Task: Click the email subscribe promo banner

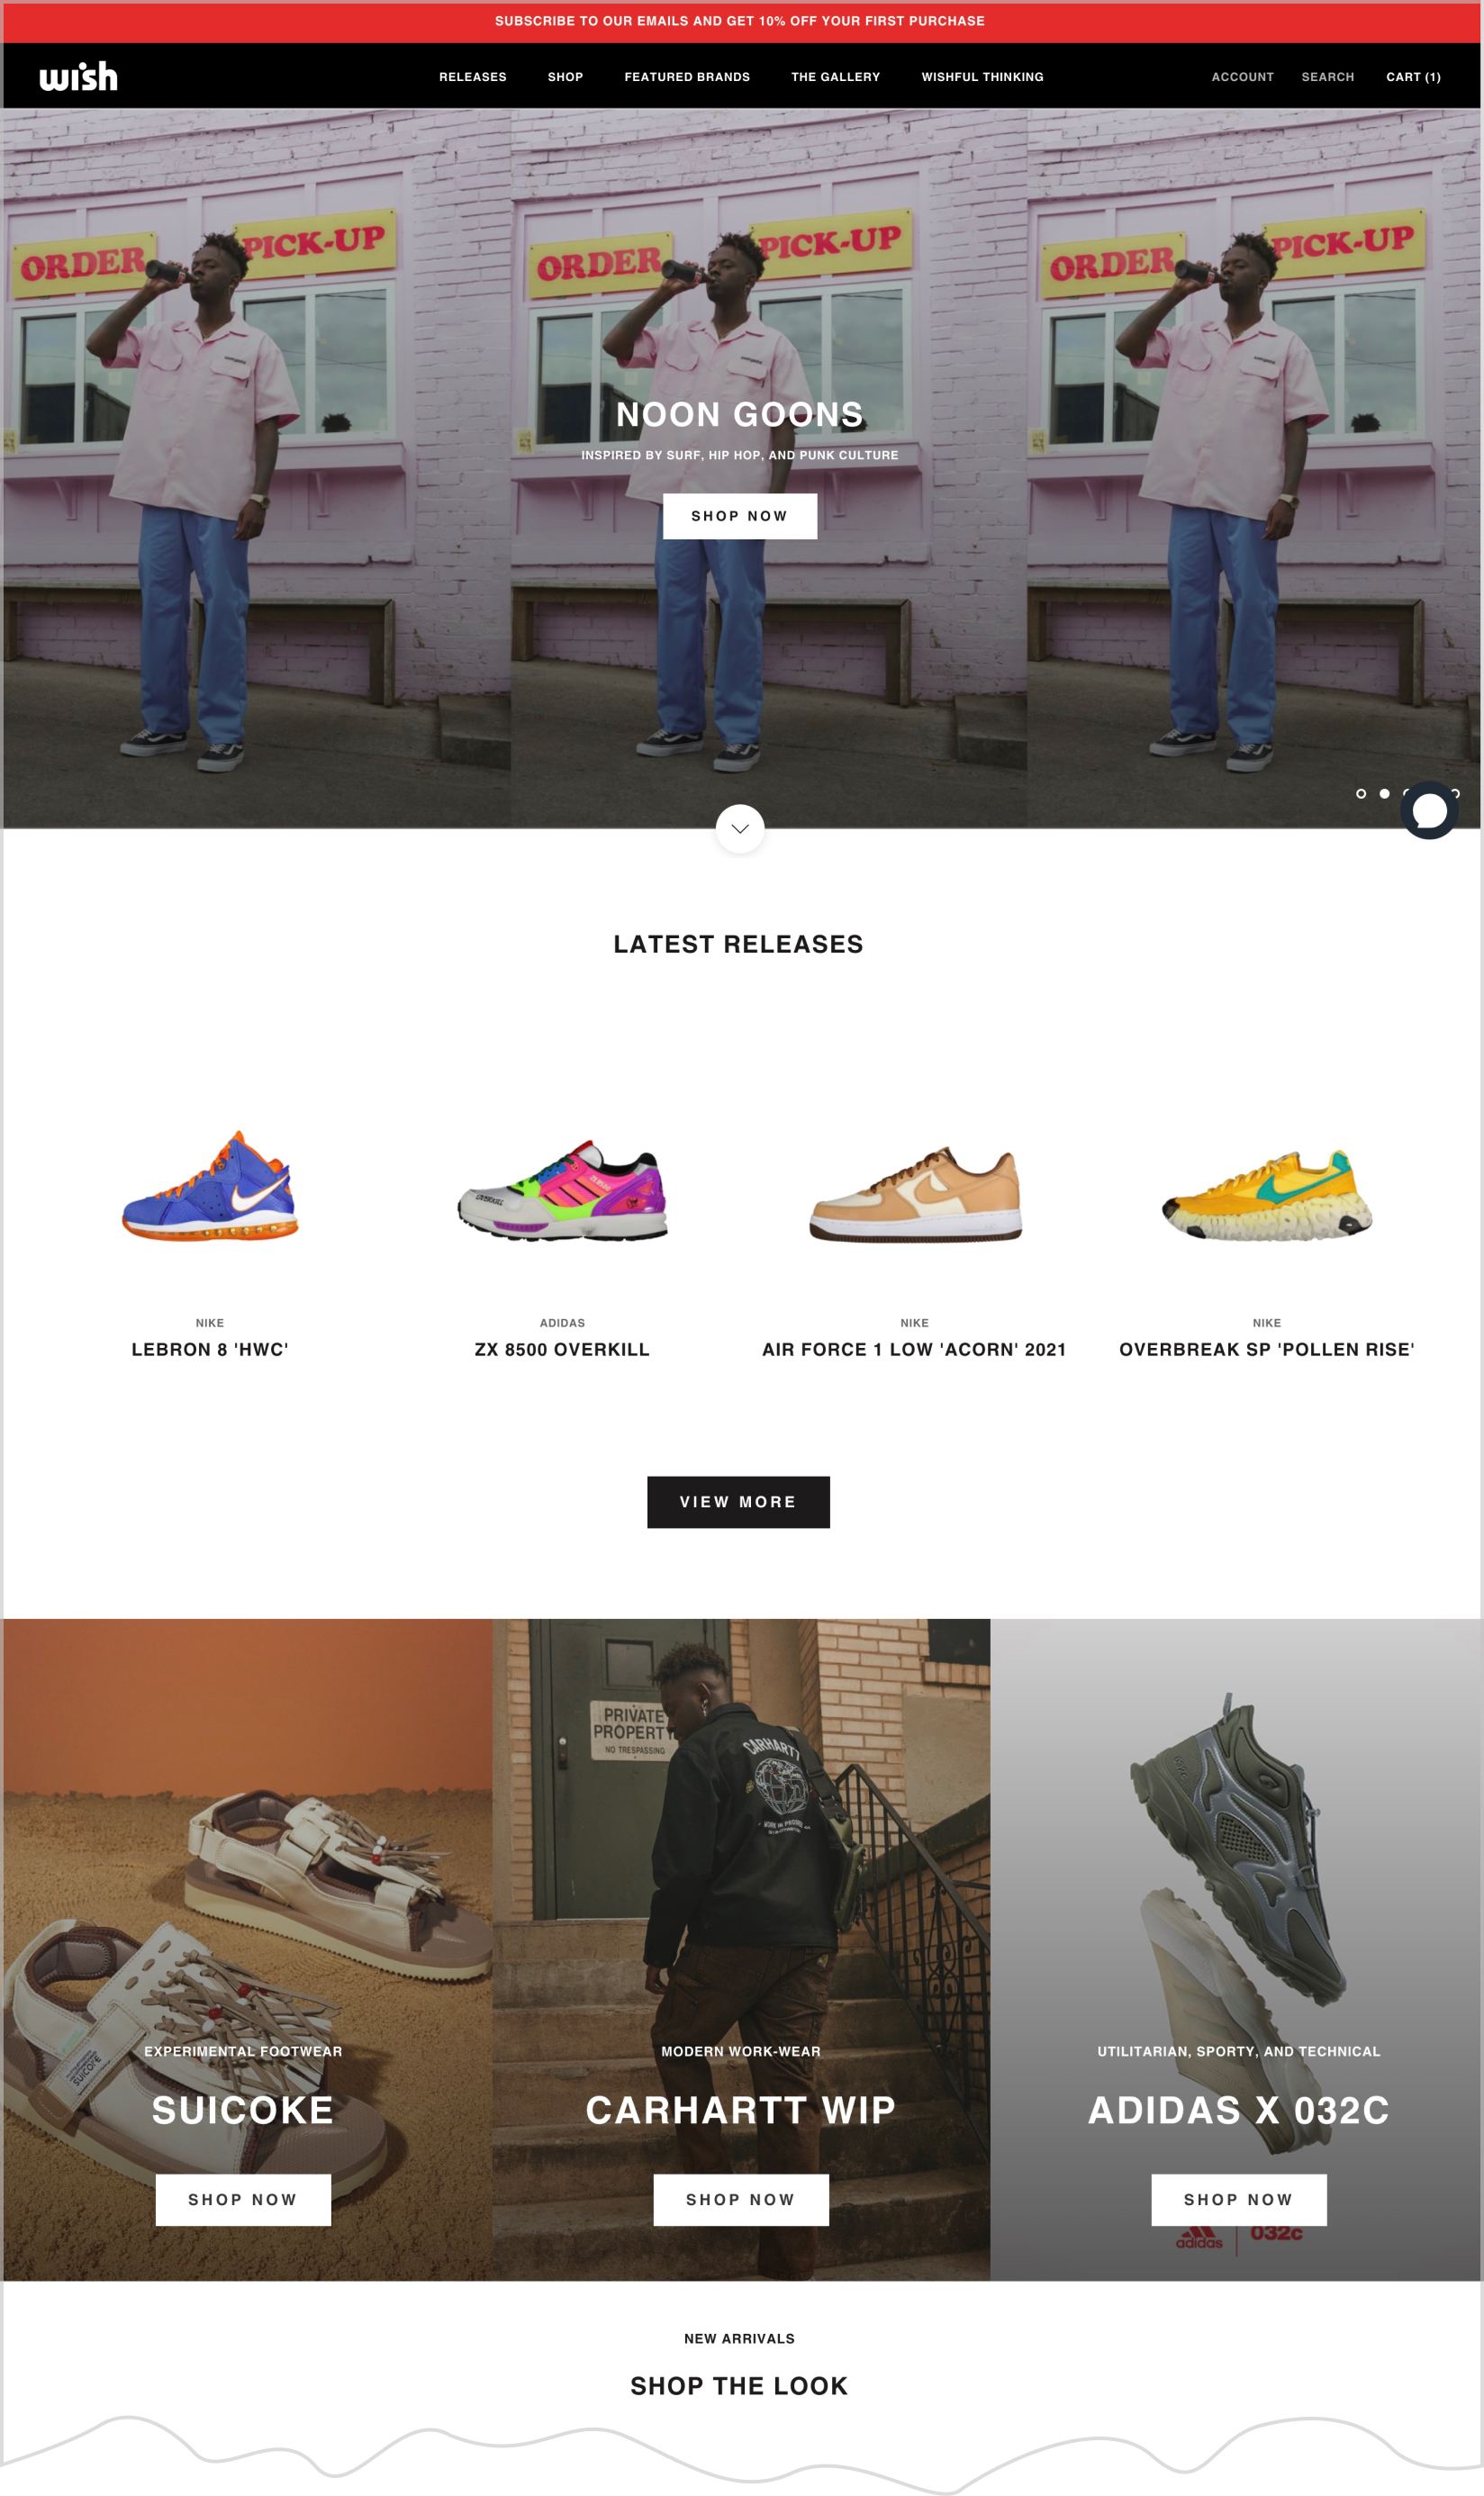Action: [x=740, y=21]
